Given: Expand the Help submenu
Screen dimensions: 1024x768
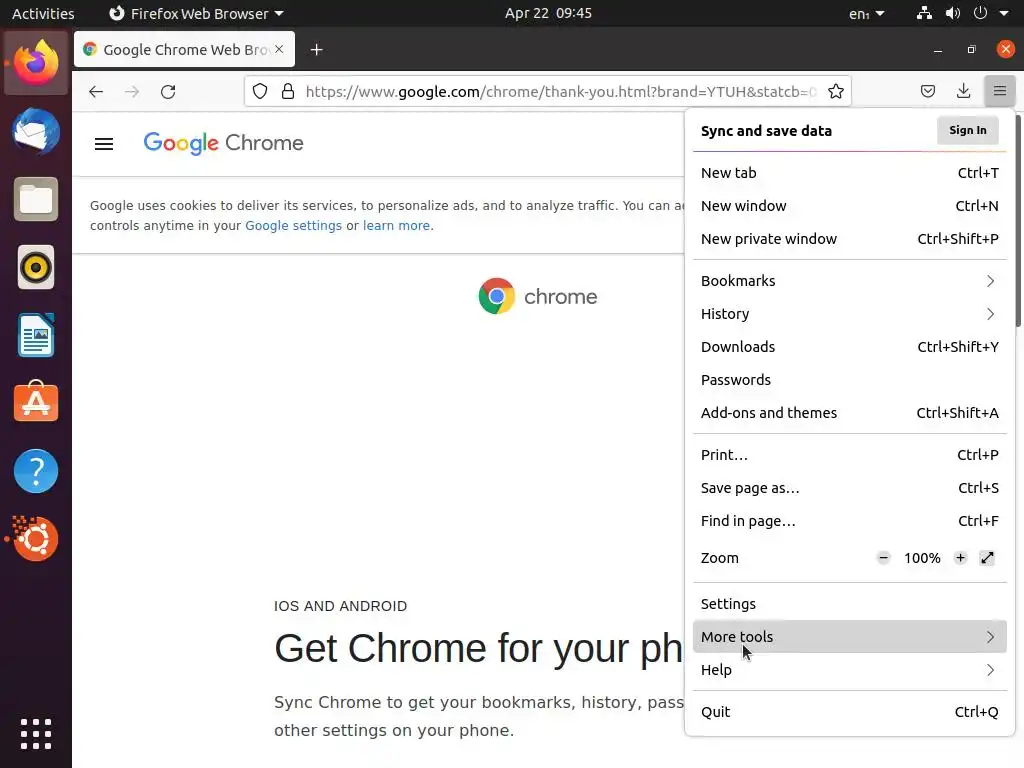Looking at the screenshot, I should click(850, 670).
